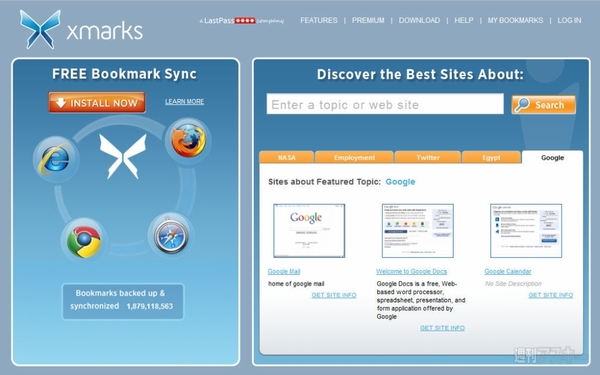Select the Chrome browser icon

[84, 241]
